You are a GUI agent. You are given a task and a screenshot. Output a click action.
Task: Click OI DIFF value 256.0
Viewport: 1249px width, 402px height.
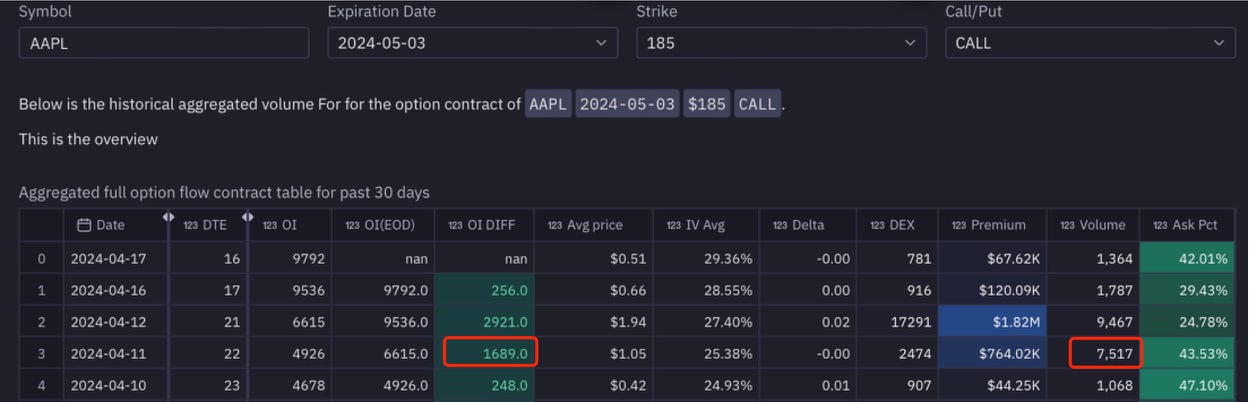point(485,291)
